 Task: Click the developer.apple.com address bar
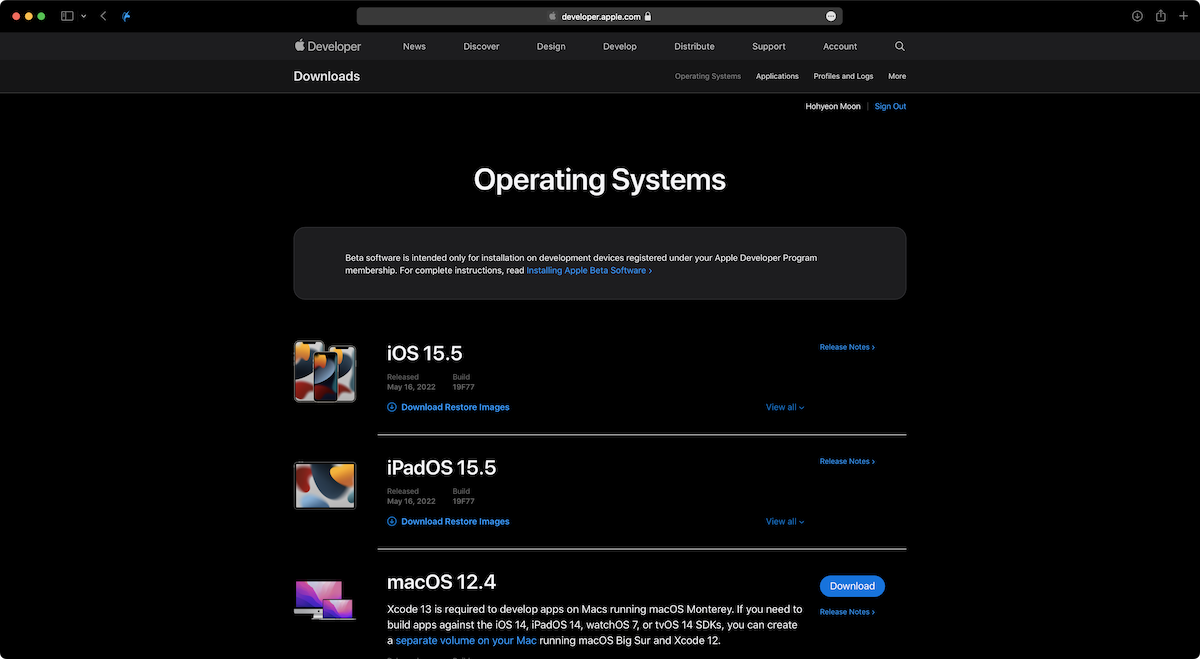(x=600, y=16)
